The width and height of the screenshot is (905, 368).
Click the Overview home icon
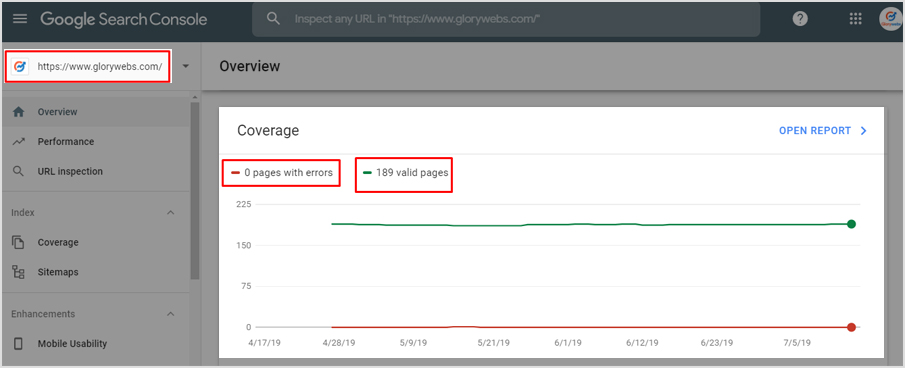coord(18,112)
